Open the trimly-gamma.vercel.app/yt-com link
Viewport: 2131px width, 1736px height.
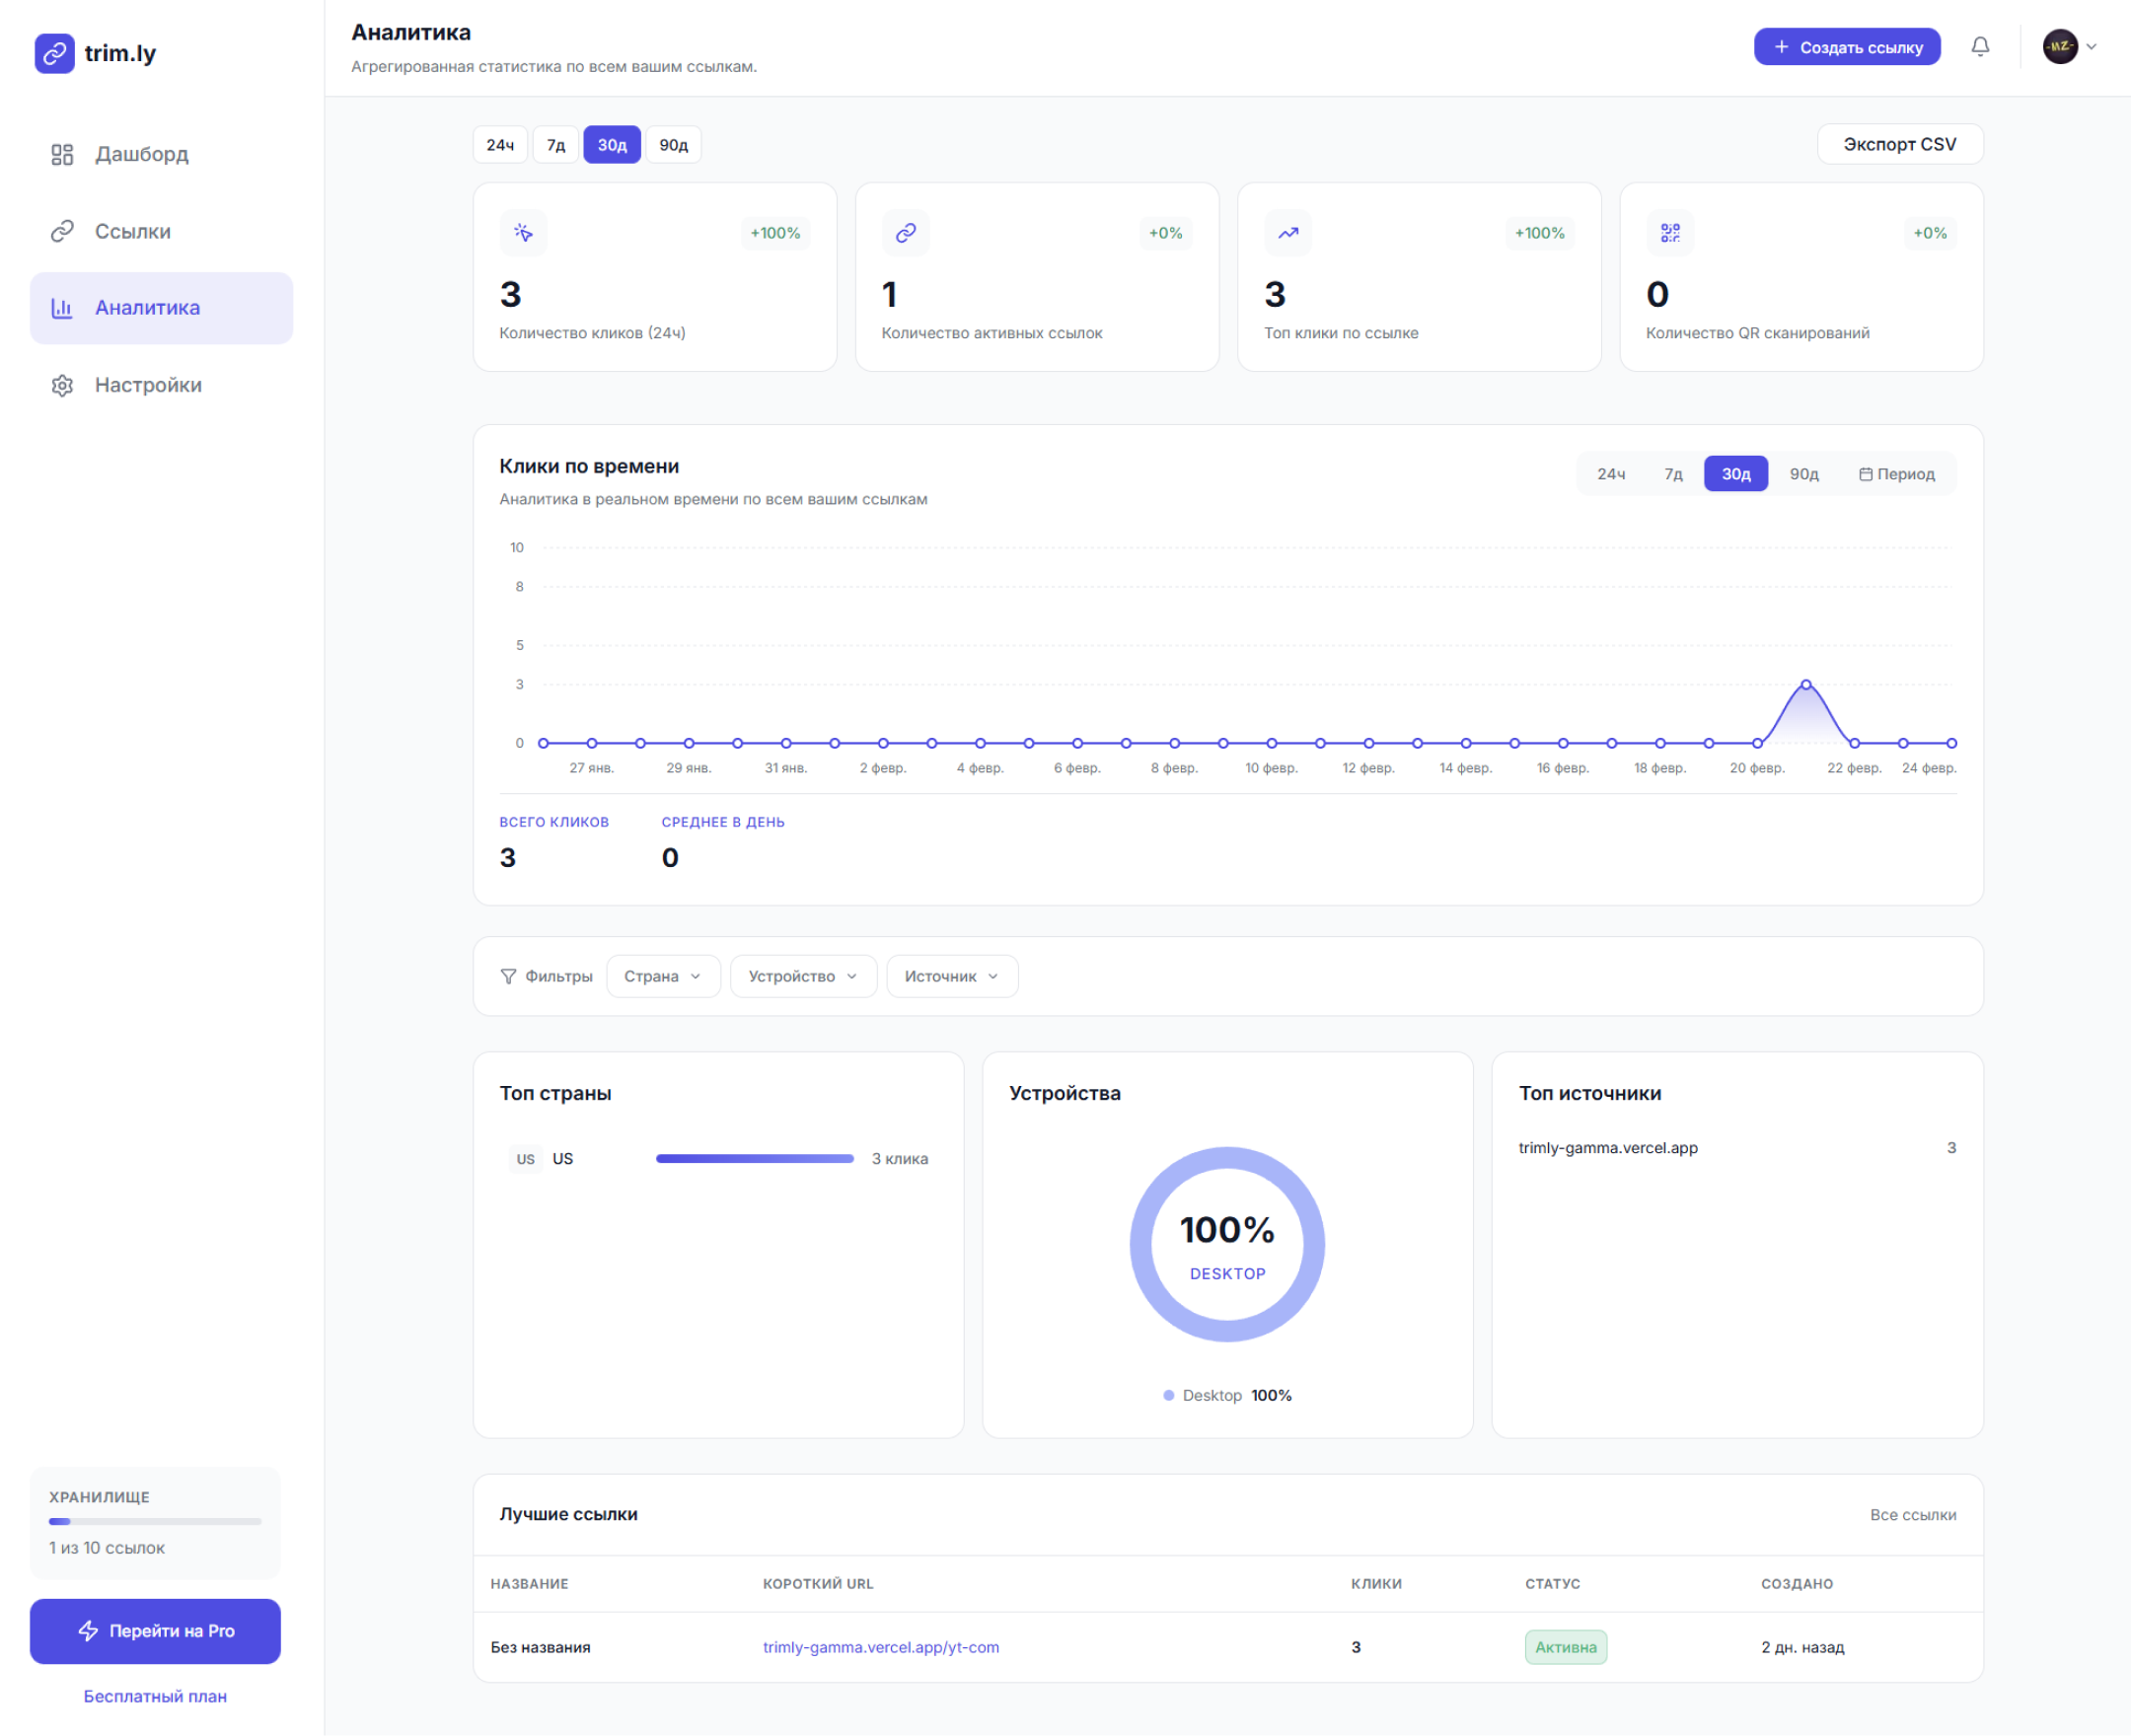point(881,1647)
